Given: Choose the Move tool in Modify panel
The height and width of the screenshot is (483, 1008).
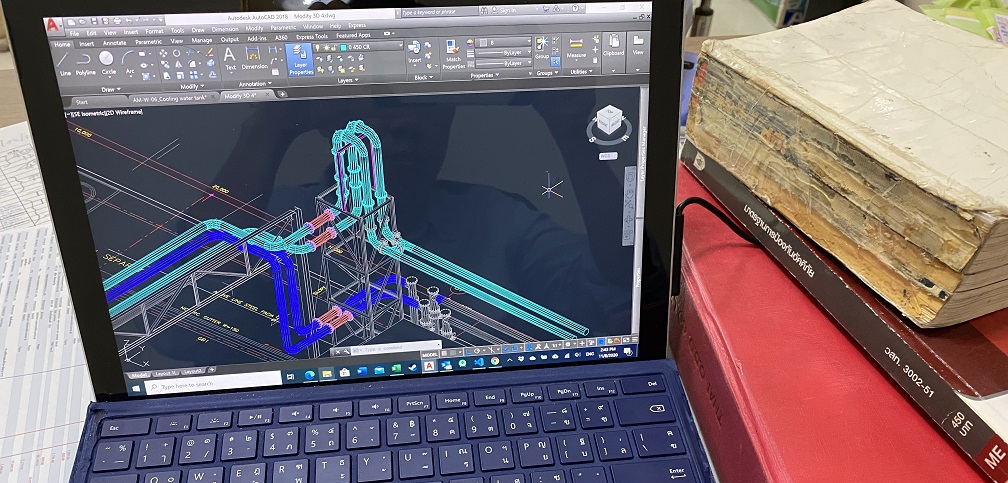Looking at the screenshot, I should pos(163,53).
